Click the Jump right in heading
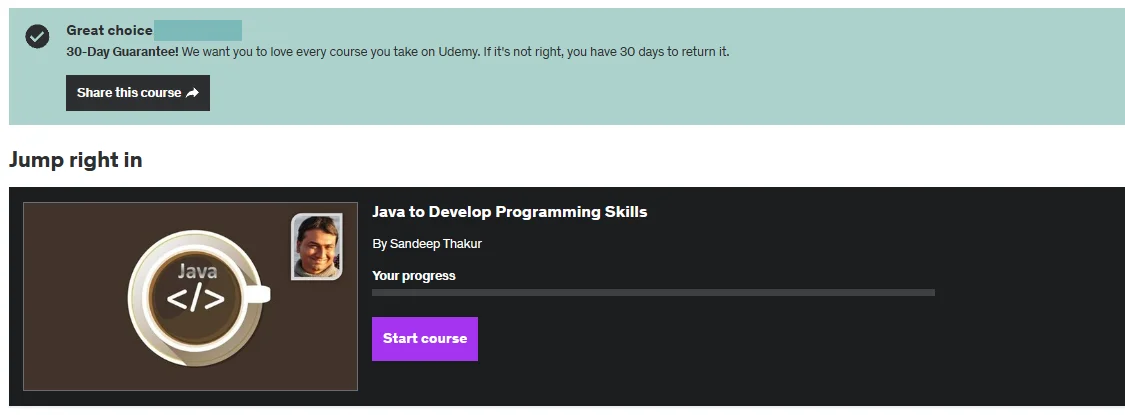The image size is (1125, 415). [x=75, y=159]
